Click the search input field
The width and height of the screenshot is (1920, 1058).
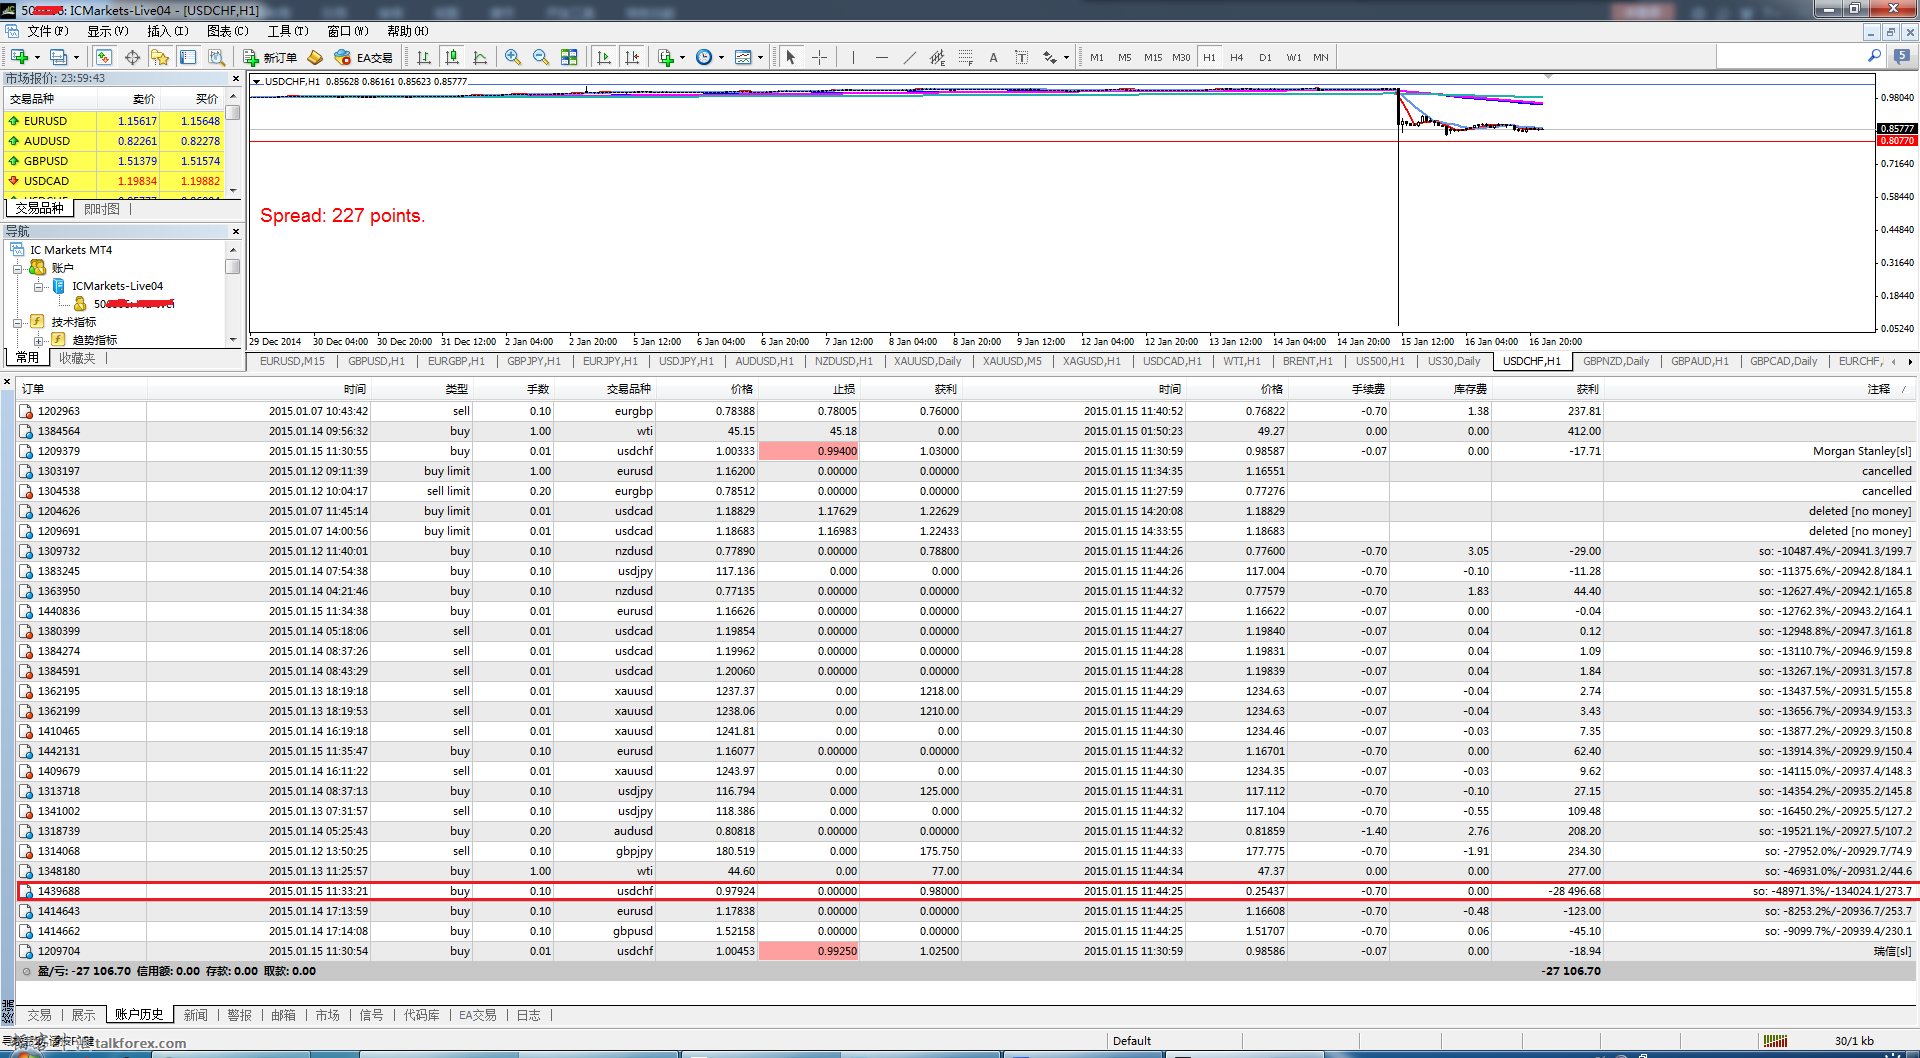[x=1789, y=57]
